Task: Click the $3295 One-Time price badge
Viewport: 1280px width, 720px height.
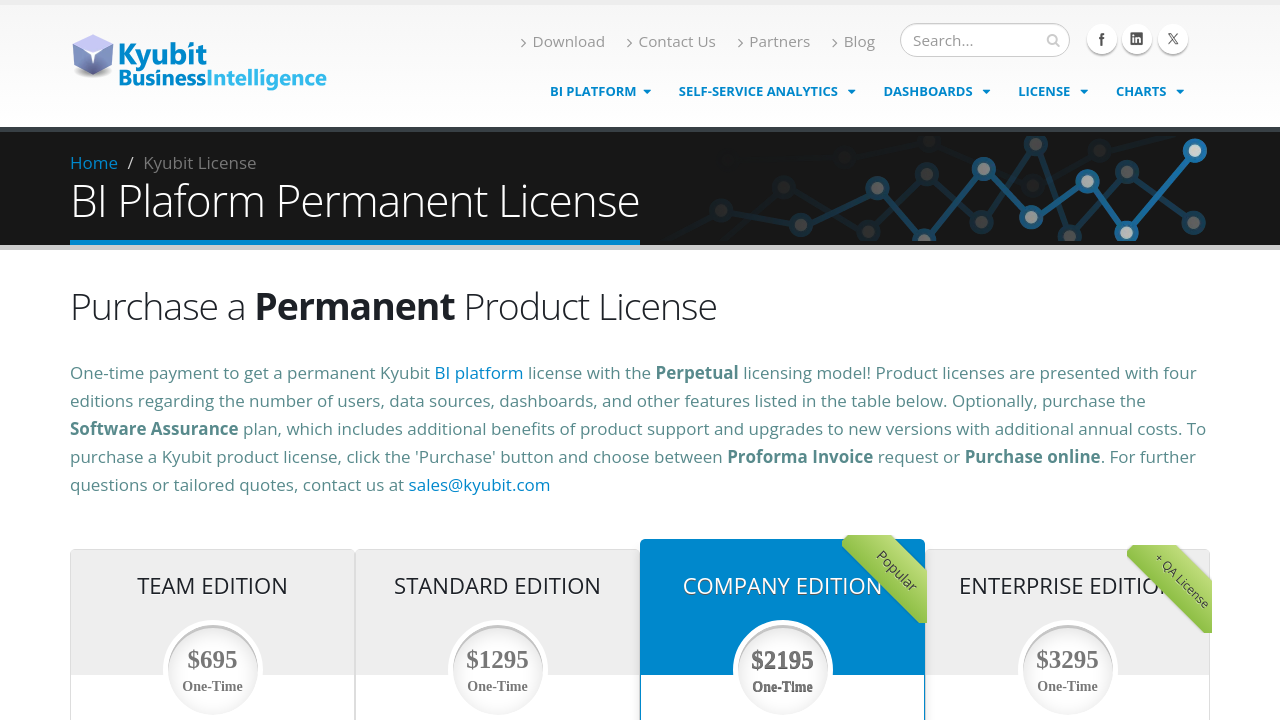Action: (1067, 669)
